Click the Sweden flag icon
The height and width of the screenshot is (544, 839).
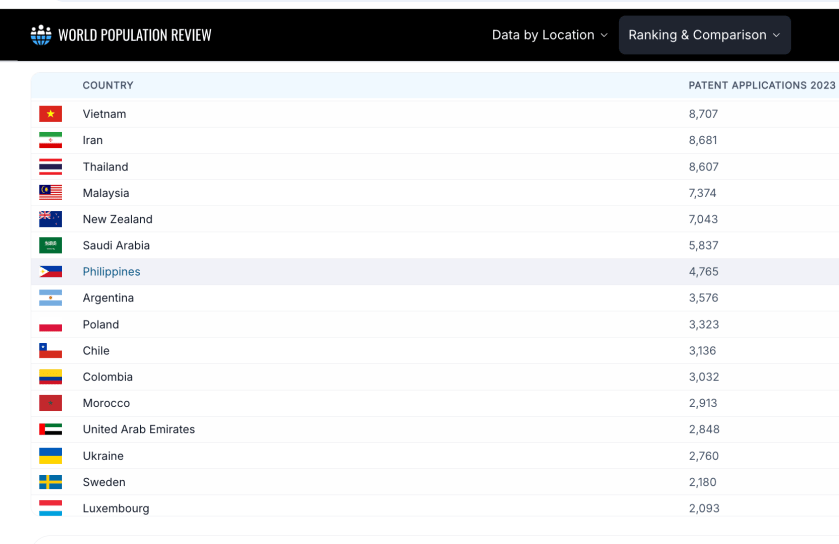pyautogui.click(x=50, y=482)
